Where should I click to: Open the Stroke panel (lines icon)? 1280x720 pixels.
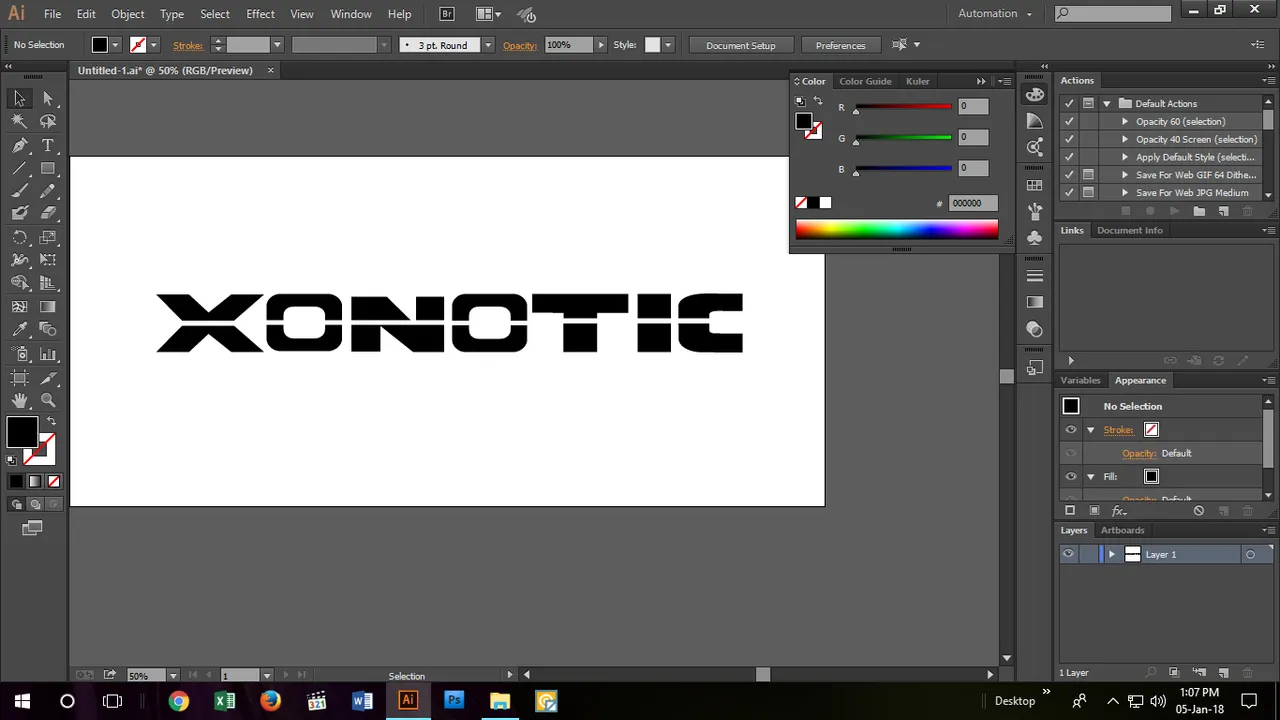[x=1035, y=276]
